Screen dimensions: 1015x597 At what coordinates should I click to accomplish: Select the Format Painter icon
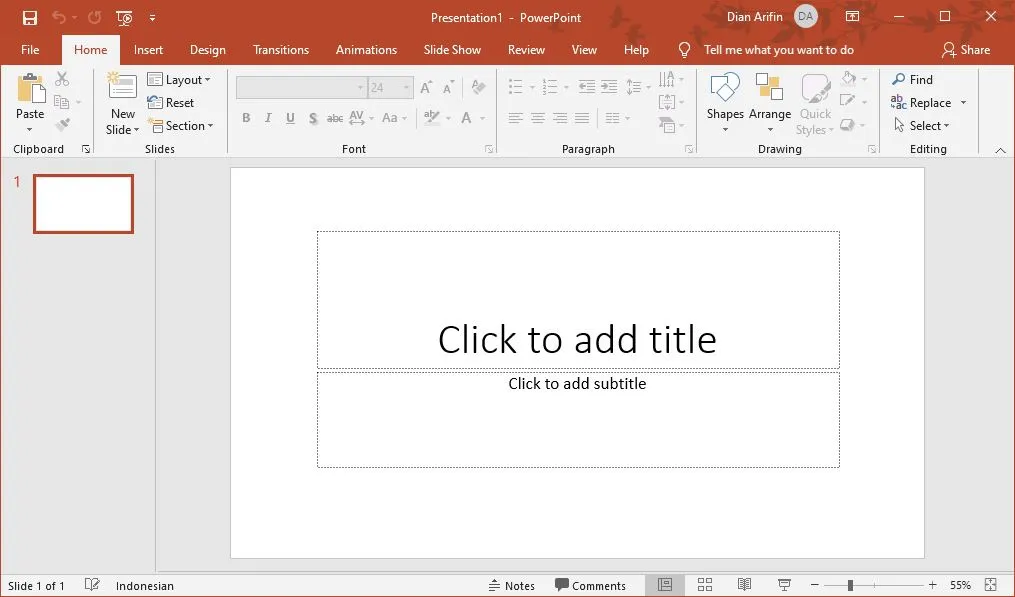point(63,122)
